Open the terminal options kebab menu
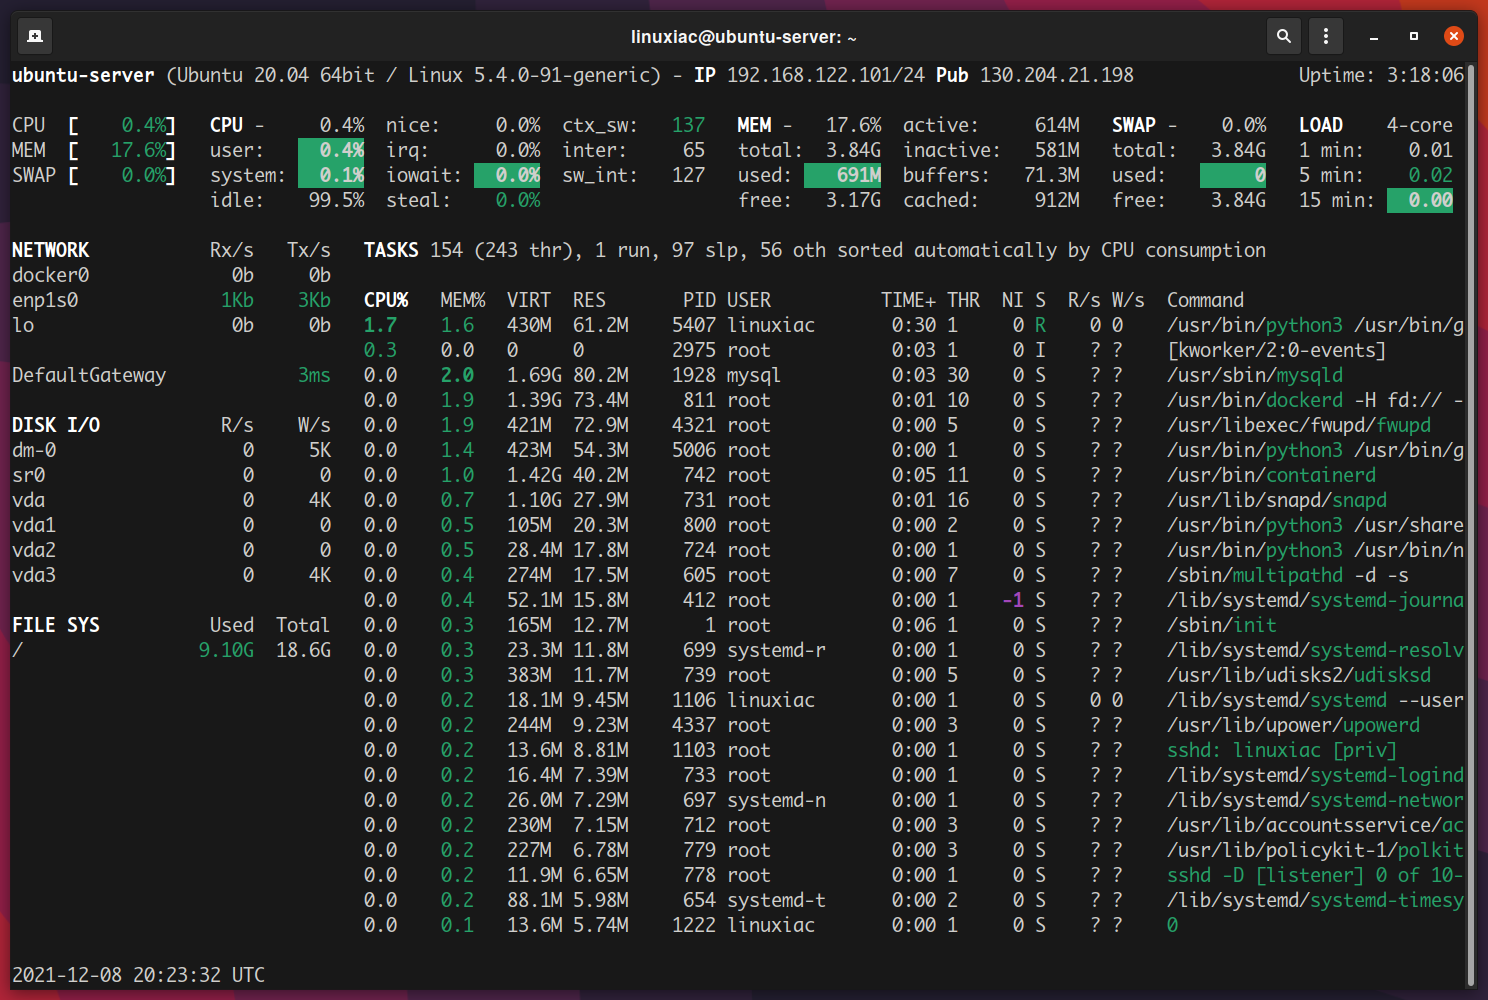The image size is (1488, 1000). coord(1325,36)
